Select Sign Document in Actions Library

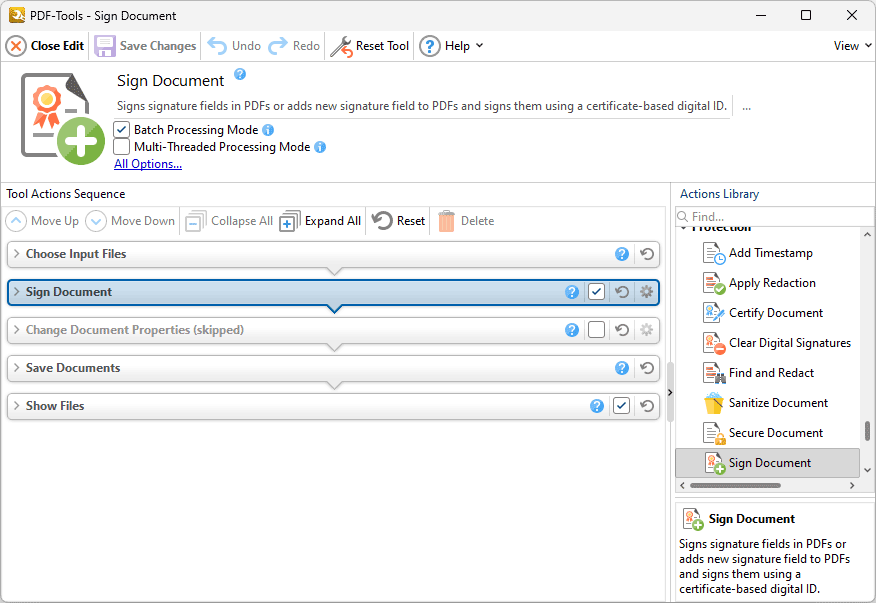[x=768, y=463]
